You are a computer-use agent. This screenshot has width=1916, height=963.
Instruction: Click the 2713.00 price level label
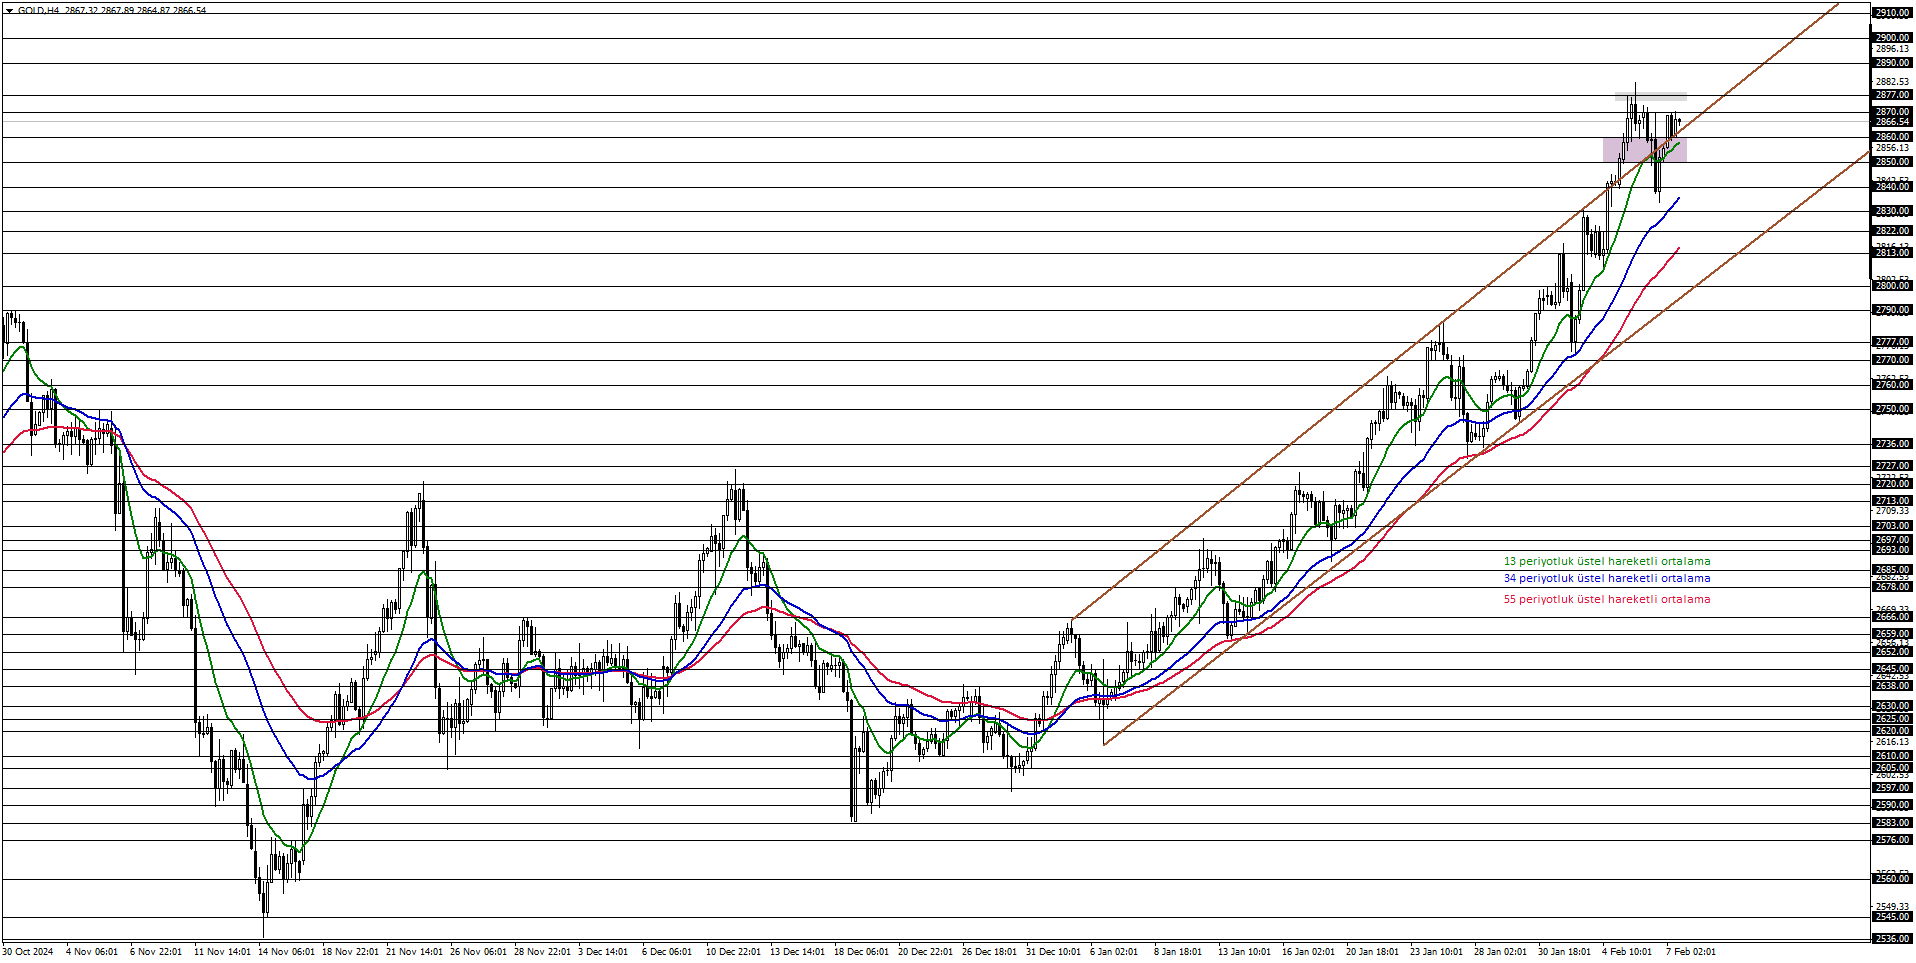coord(1892,501)
